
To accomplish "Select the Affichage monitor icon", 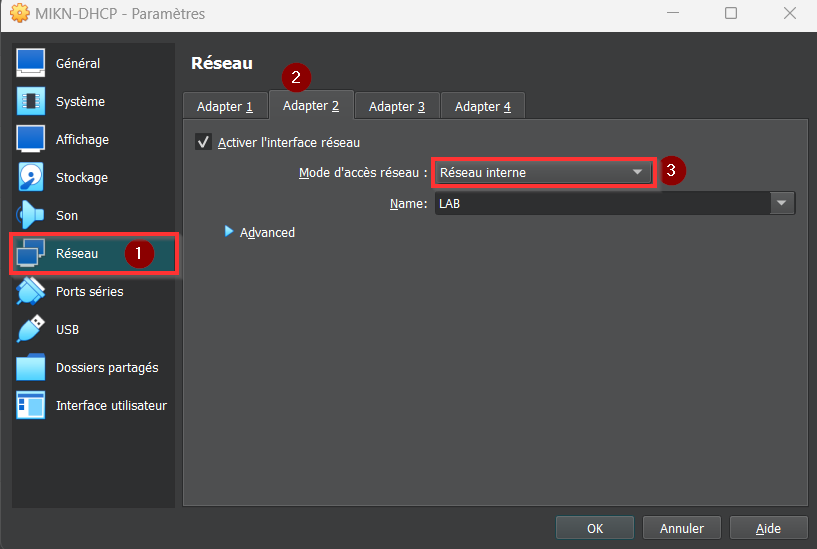I will [x=31, y=139].
